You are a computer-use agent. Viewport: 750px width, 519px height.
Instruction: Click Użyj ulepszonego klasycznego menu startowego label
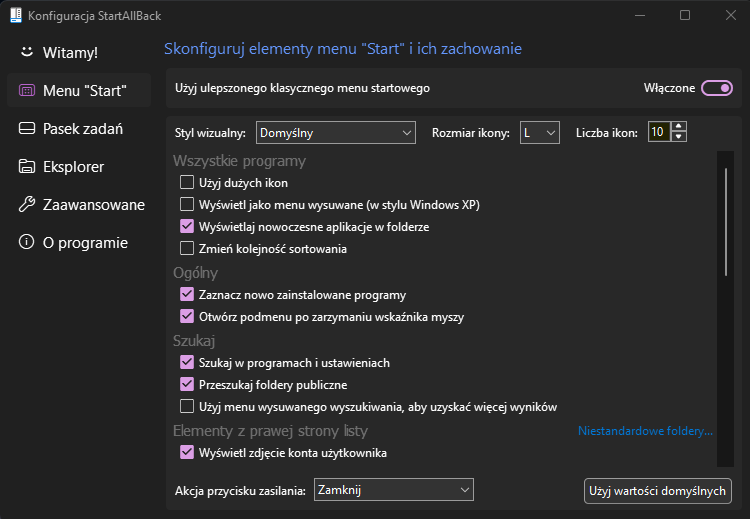pyautogui.click(x=302, y=88)
